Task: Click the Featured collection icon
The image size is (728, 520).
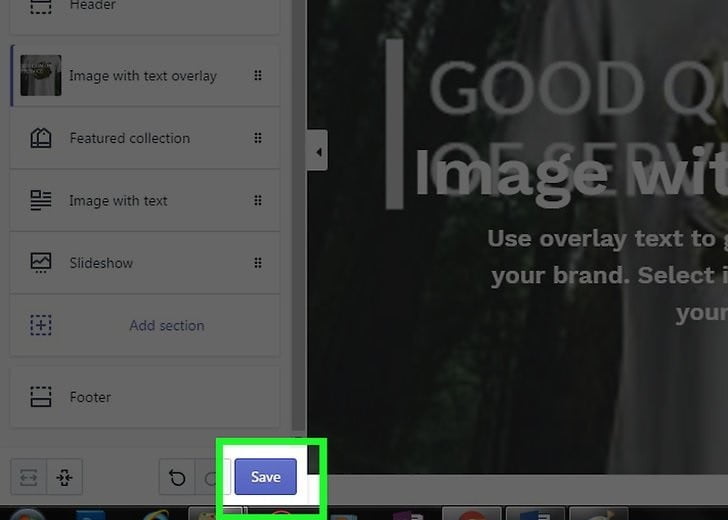Action: [x=41, y=138]
